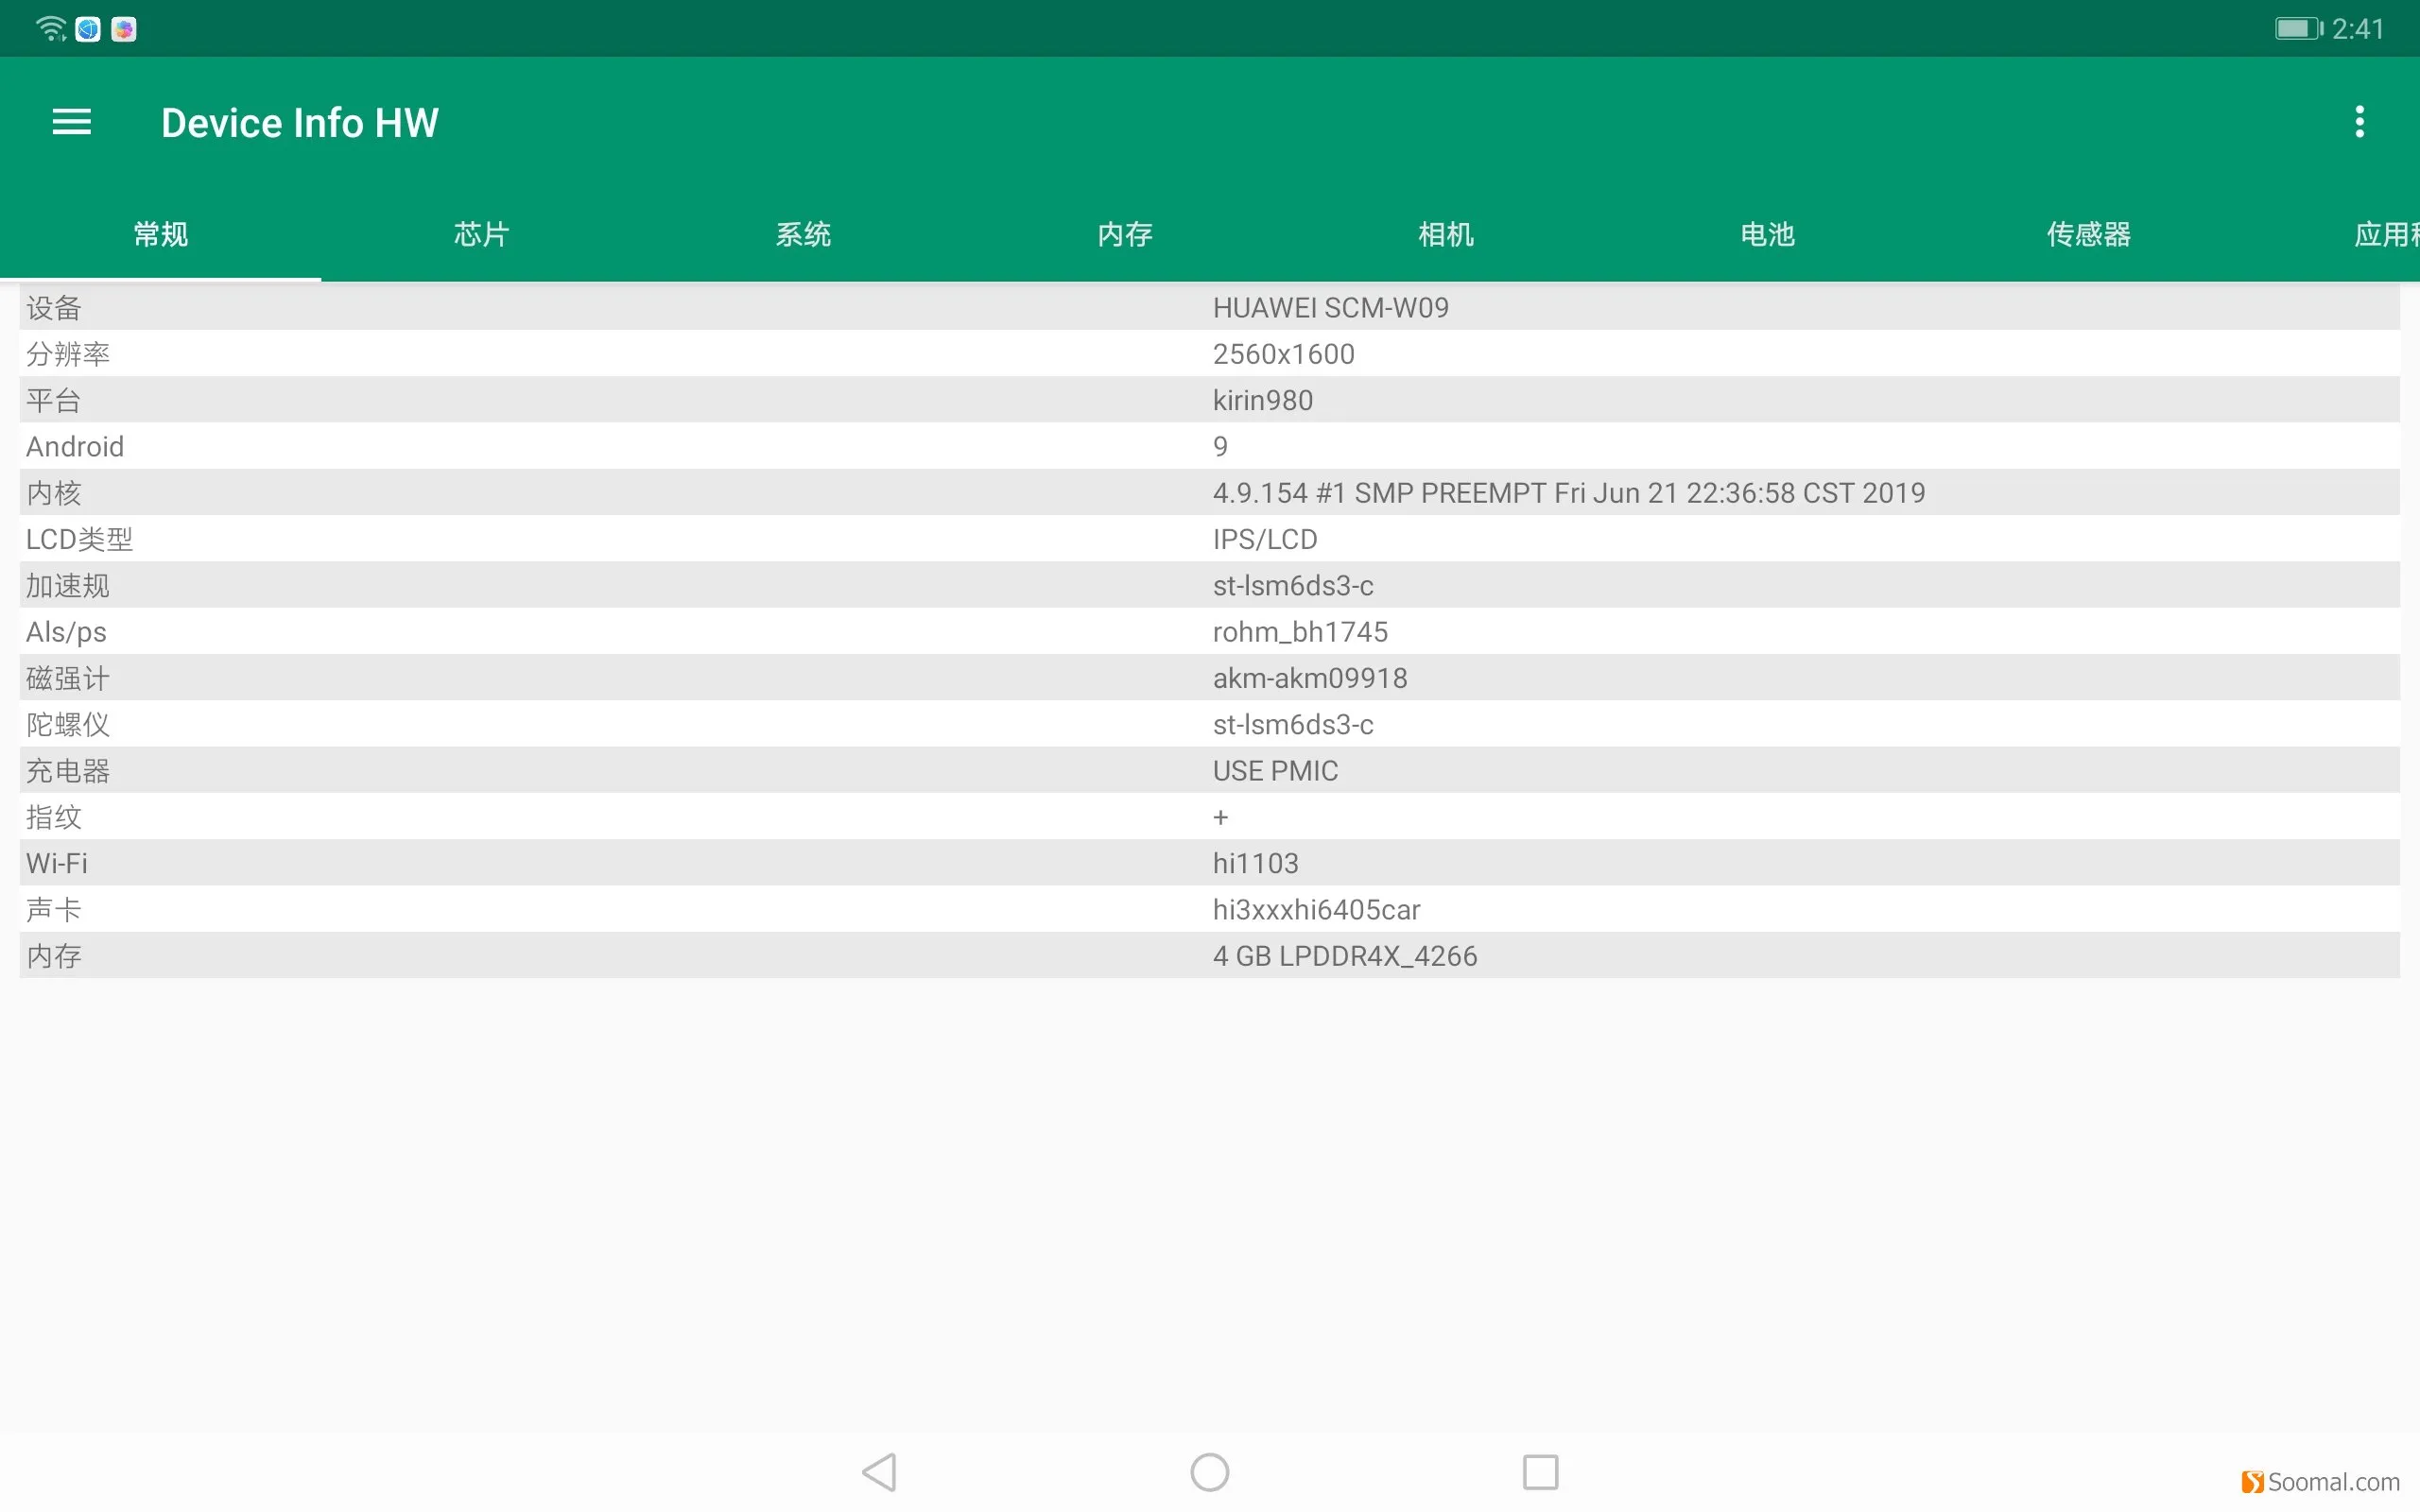
Task: Tap the kirin980 platform value
Action: (1262, 400)
